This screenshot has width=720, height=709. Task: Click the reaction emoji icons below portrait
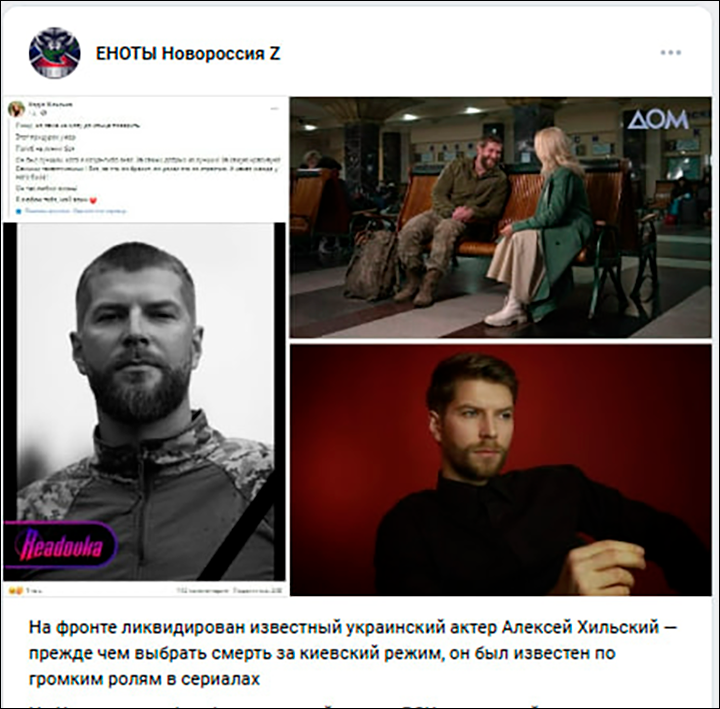tap(16, 591)
